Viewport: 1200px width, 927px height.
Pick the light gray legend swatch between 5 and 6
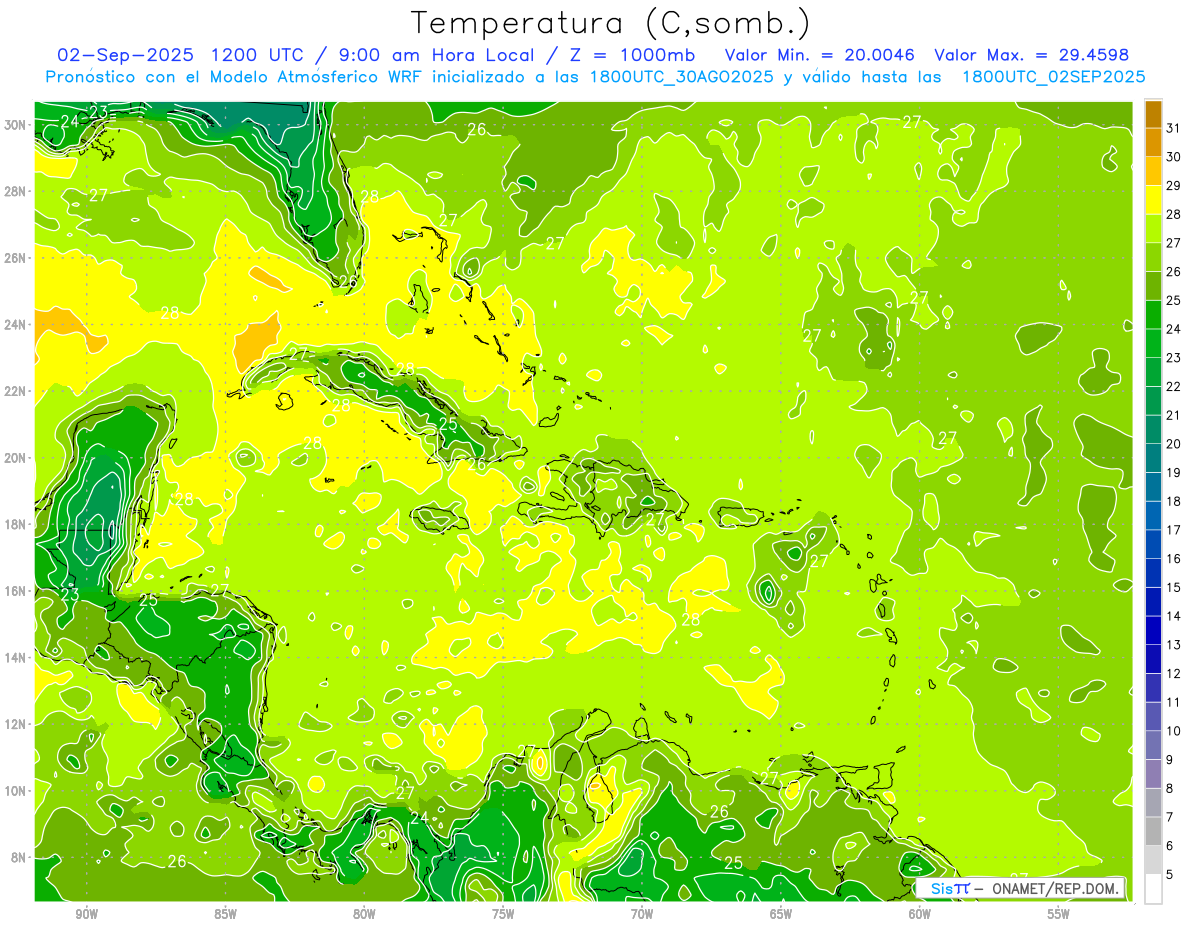(1153, 860)
